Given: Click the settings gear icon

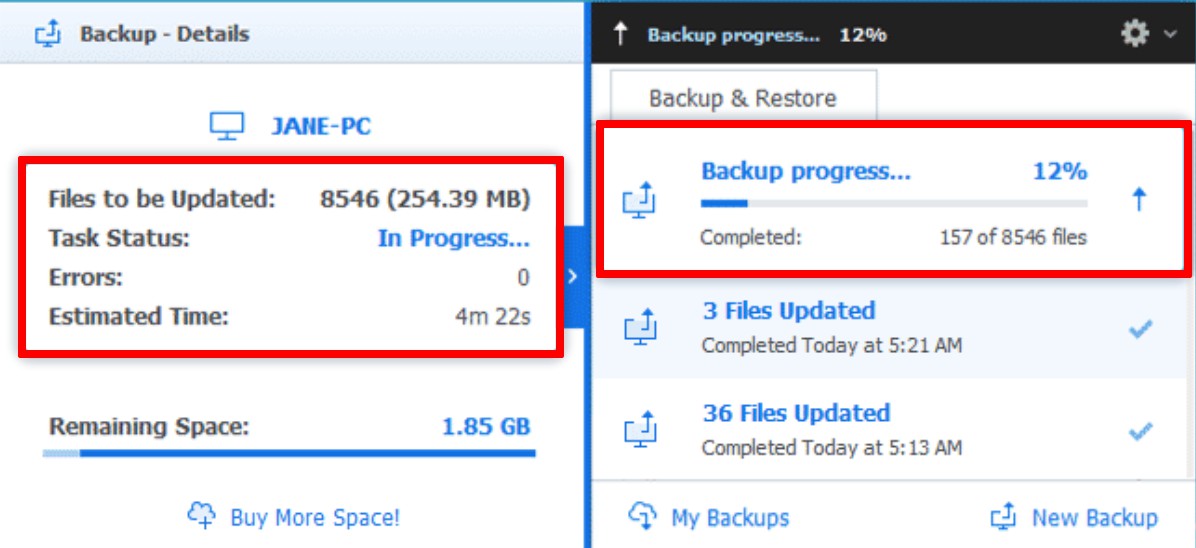Looking at the screenshot, I should [1135, 34].
